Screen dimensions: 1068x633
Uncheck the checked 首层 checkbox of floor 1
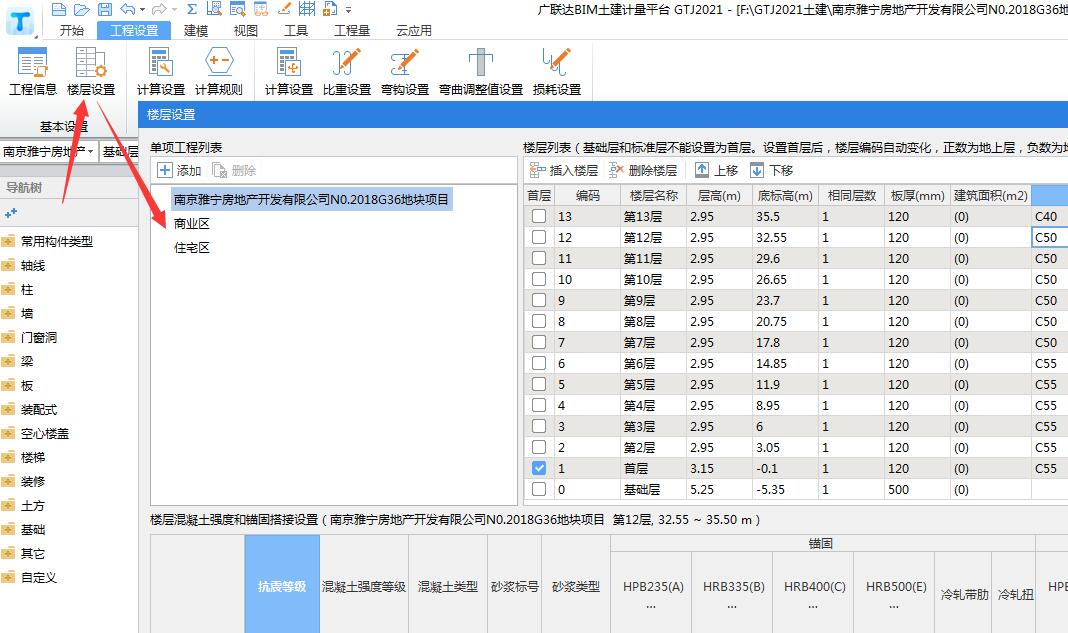(x=539, y=468)
